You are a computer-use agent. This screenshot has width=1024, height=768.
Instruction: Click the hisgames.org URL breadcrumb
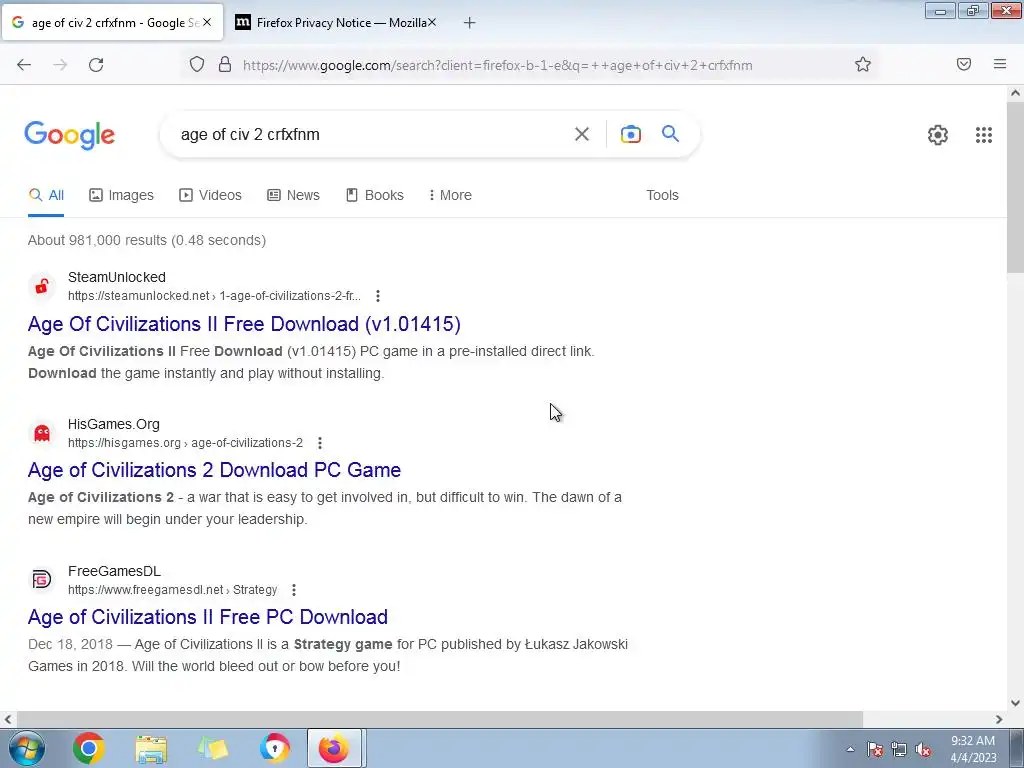[185, 443]
